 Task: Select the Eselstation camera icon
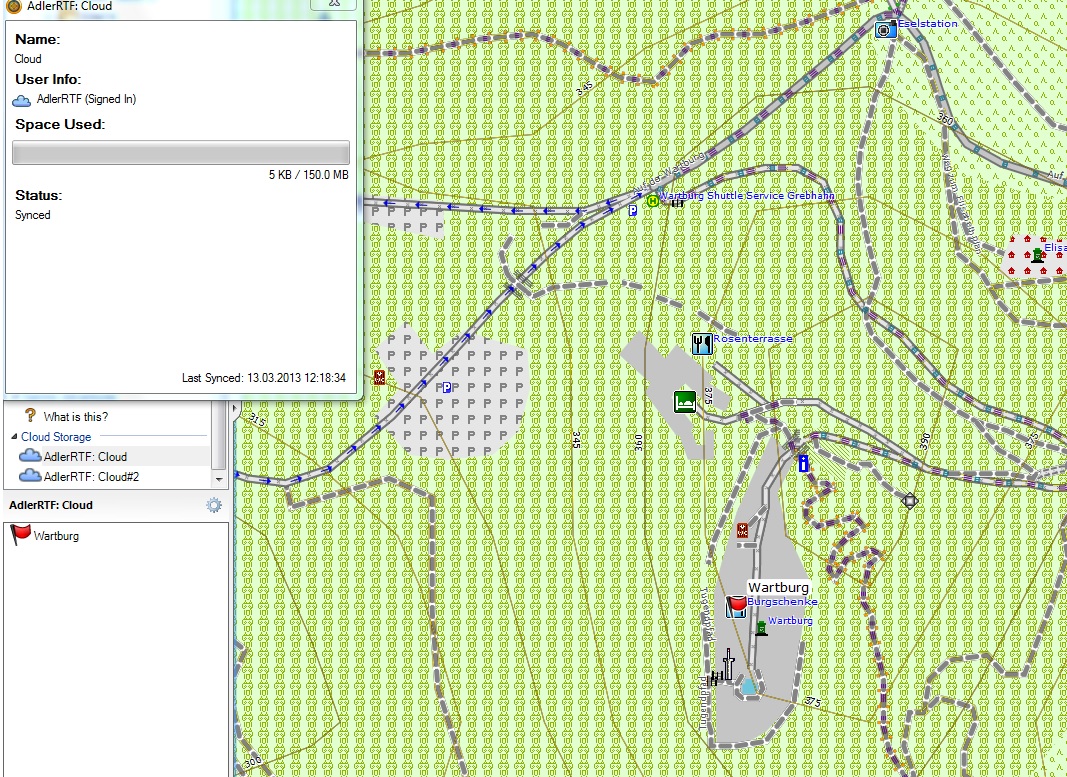[x=884, y=30]
